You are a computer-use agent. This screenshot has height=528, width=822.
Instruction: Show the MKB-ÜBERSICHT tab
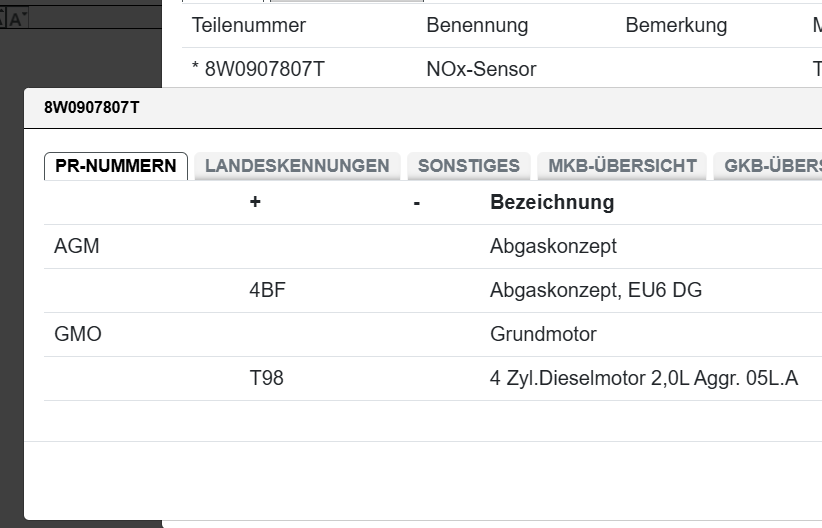622,166
